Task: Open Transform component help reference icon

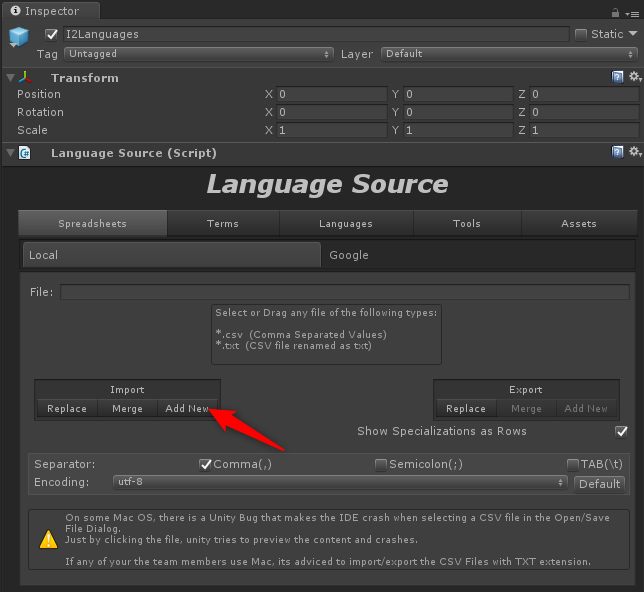Action: click(x=618, y=77)
